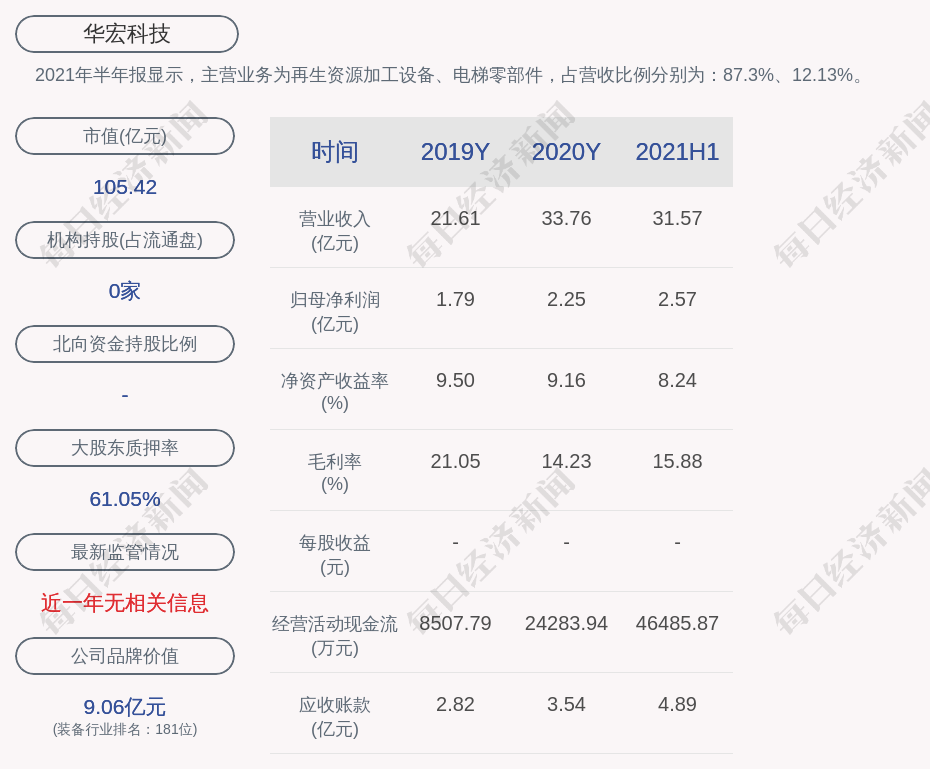
Task: Select the 46485.87 cash flow value
Action: 677,623
